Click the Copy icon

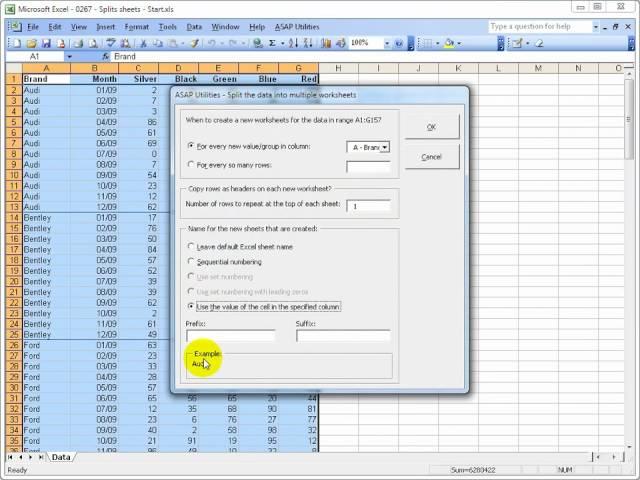[158, 43]
